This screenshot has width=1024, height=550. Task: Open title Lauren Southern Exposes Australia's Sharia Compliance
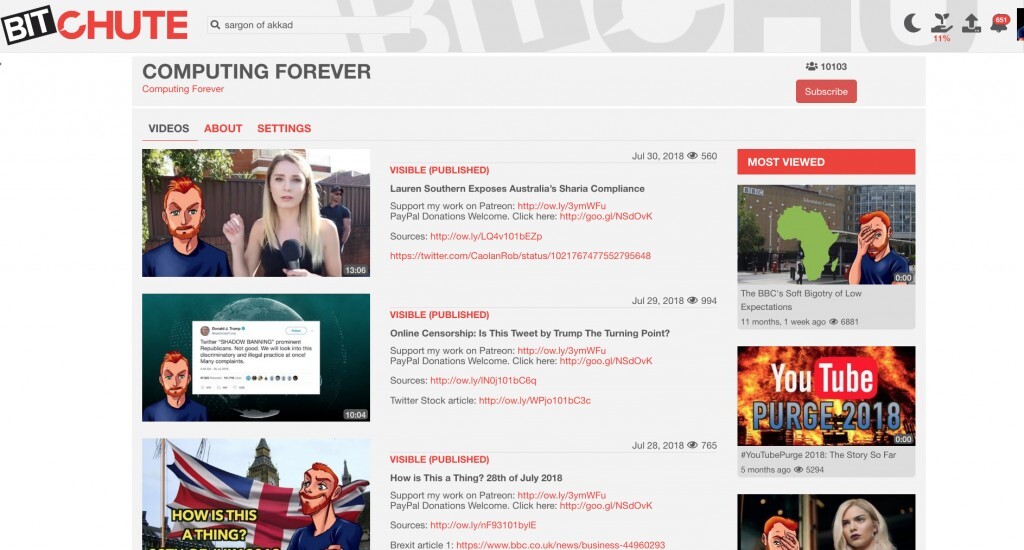point(517,189)
